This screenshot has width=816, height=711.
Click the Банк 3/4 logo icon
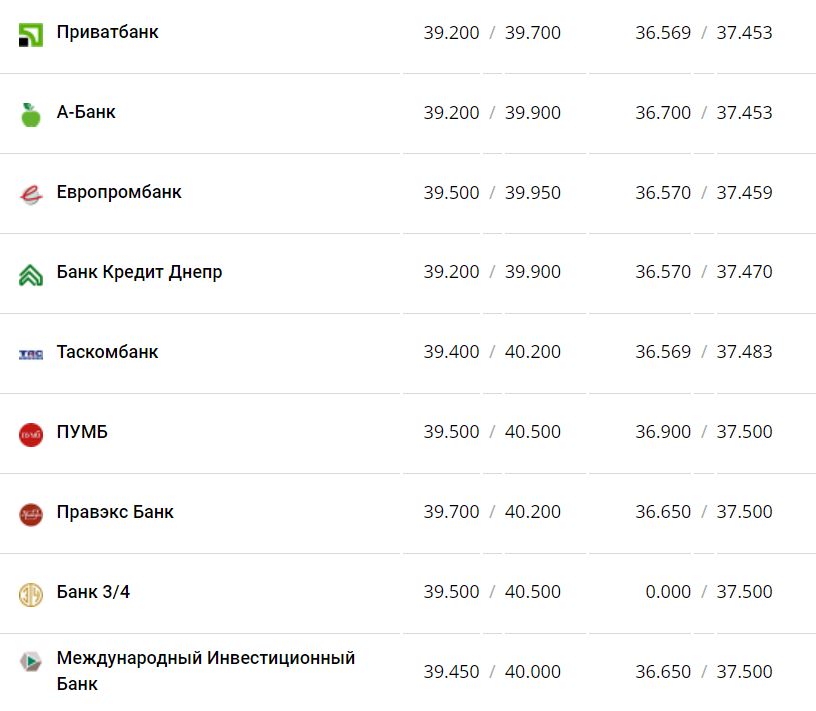[x=31, y=594]
